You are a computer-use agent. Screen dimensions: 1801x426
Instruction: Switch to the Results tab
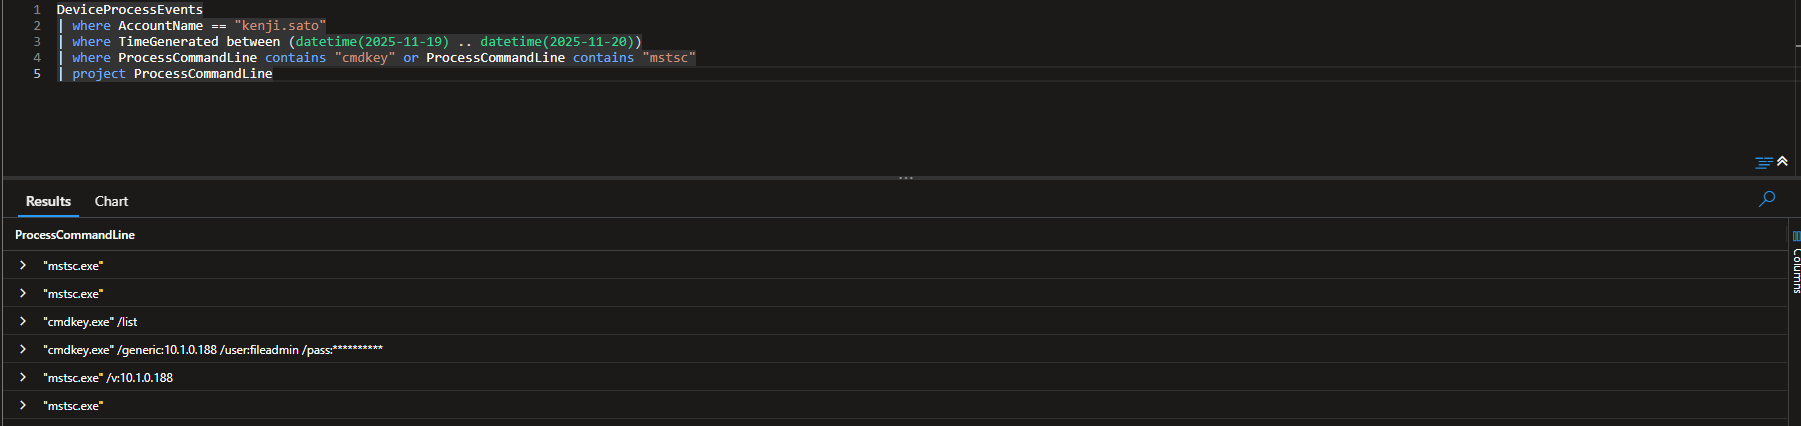(48, 201)
